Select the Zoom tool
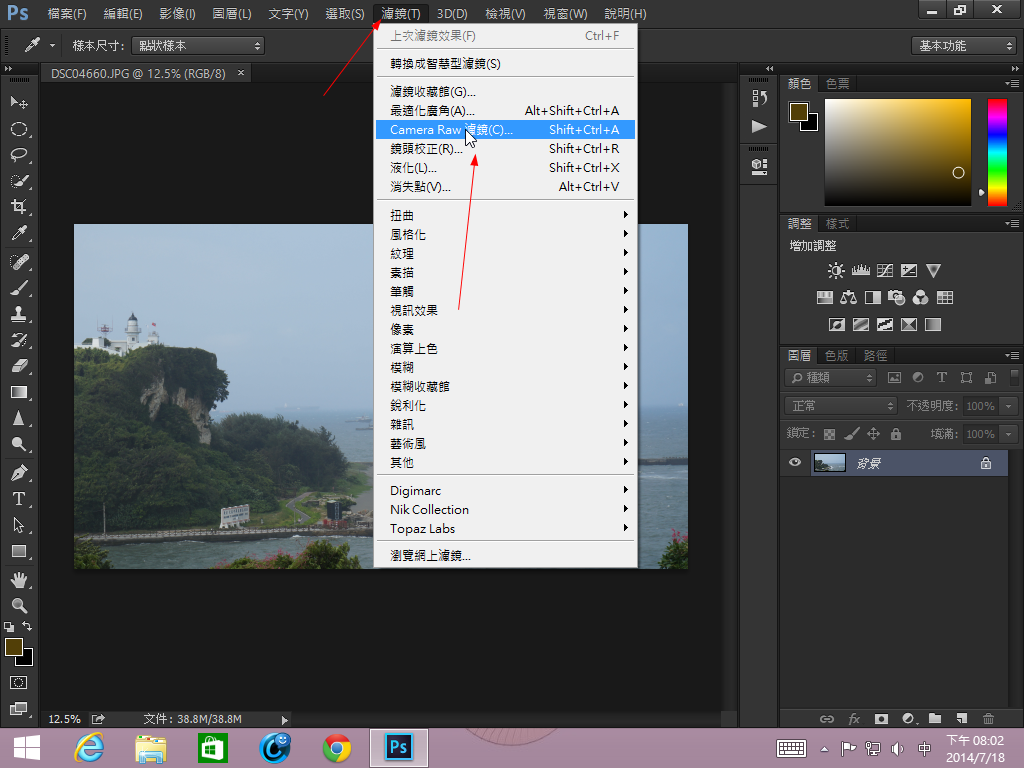Image resolution: width=1024 pixels, height=768 pixels. tap(19, 605)
